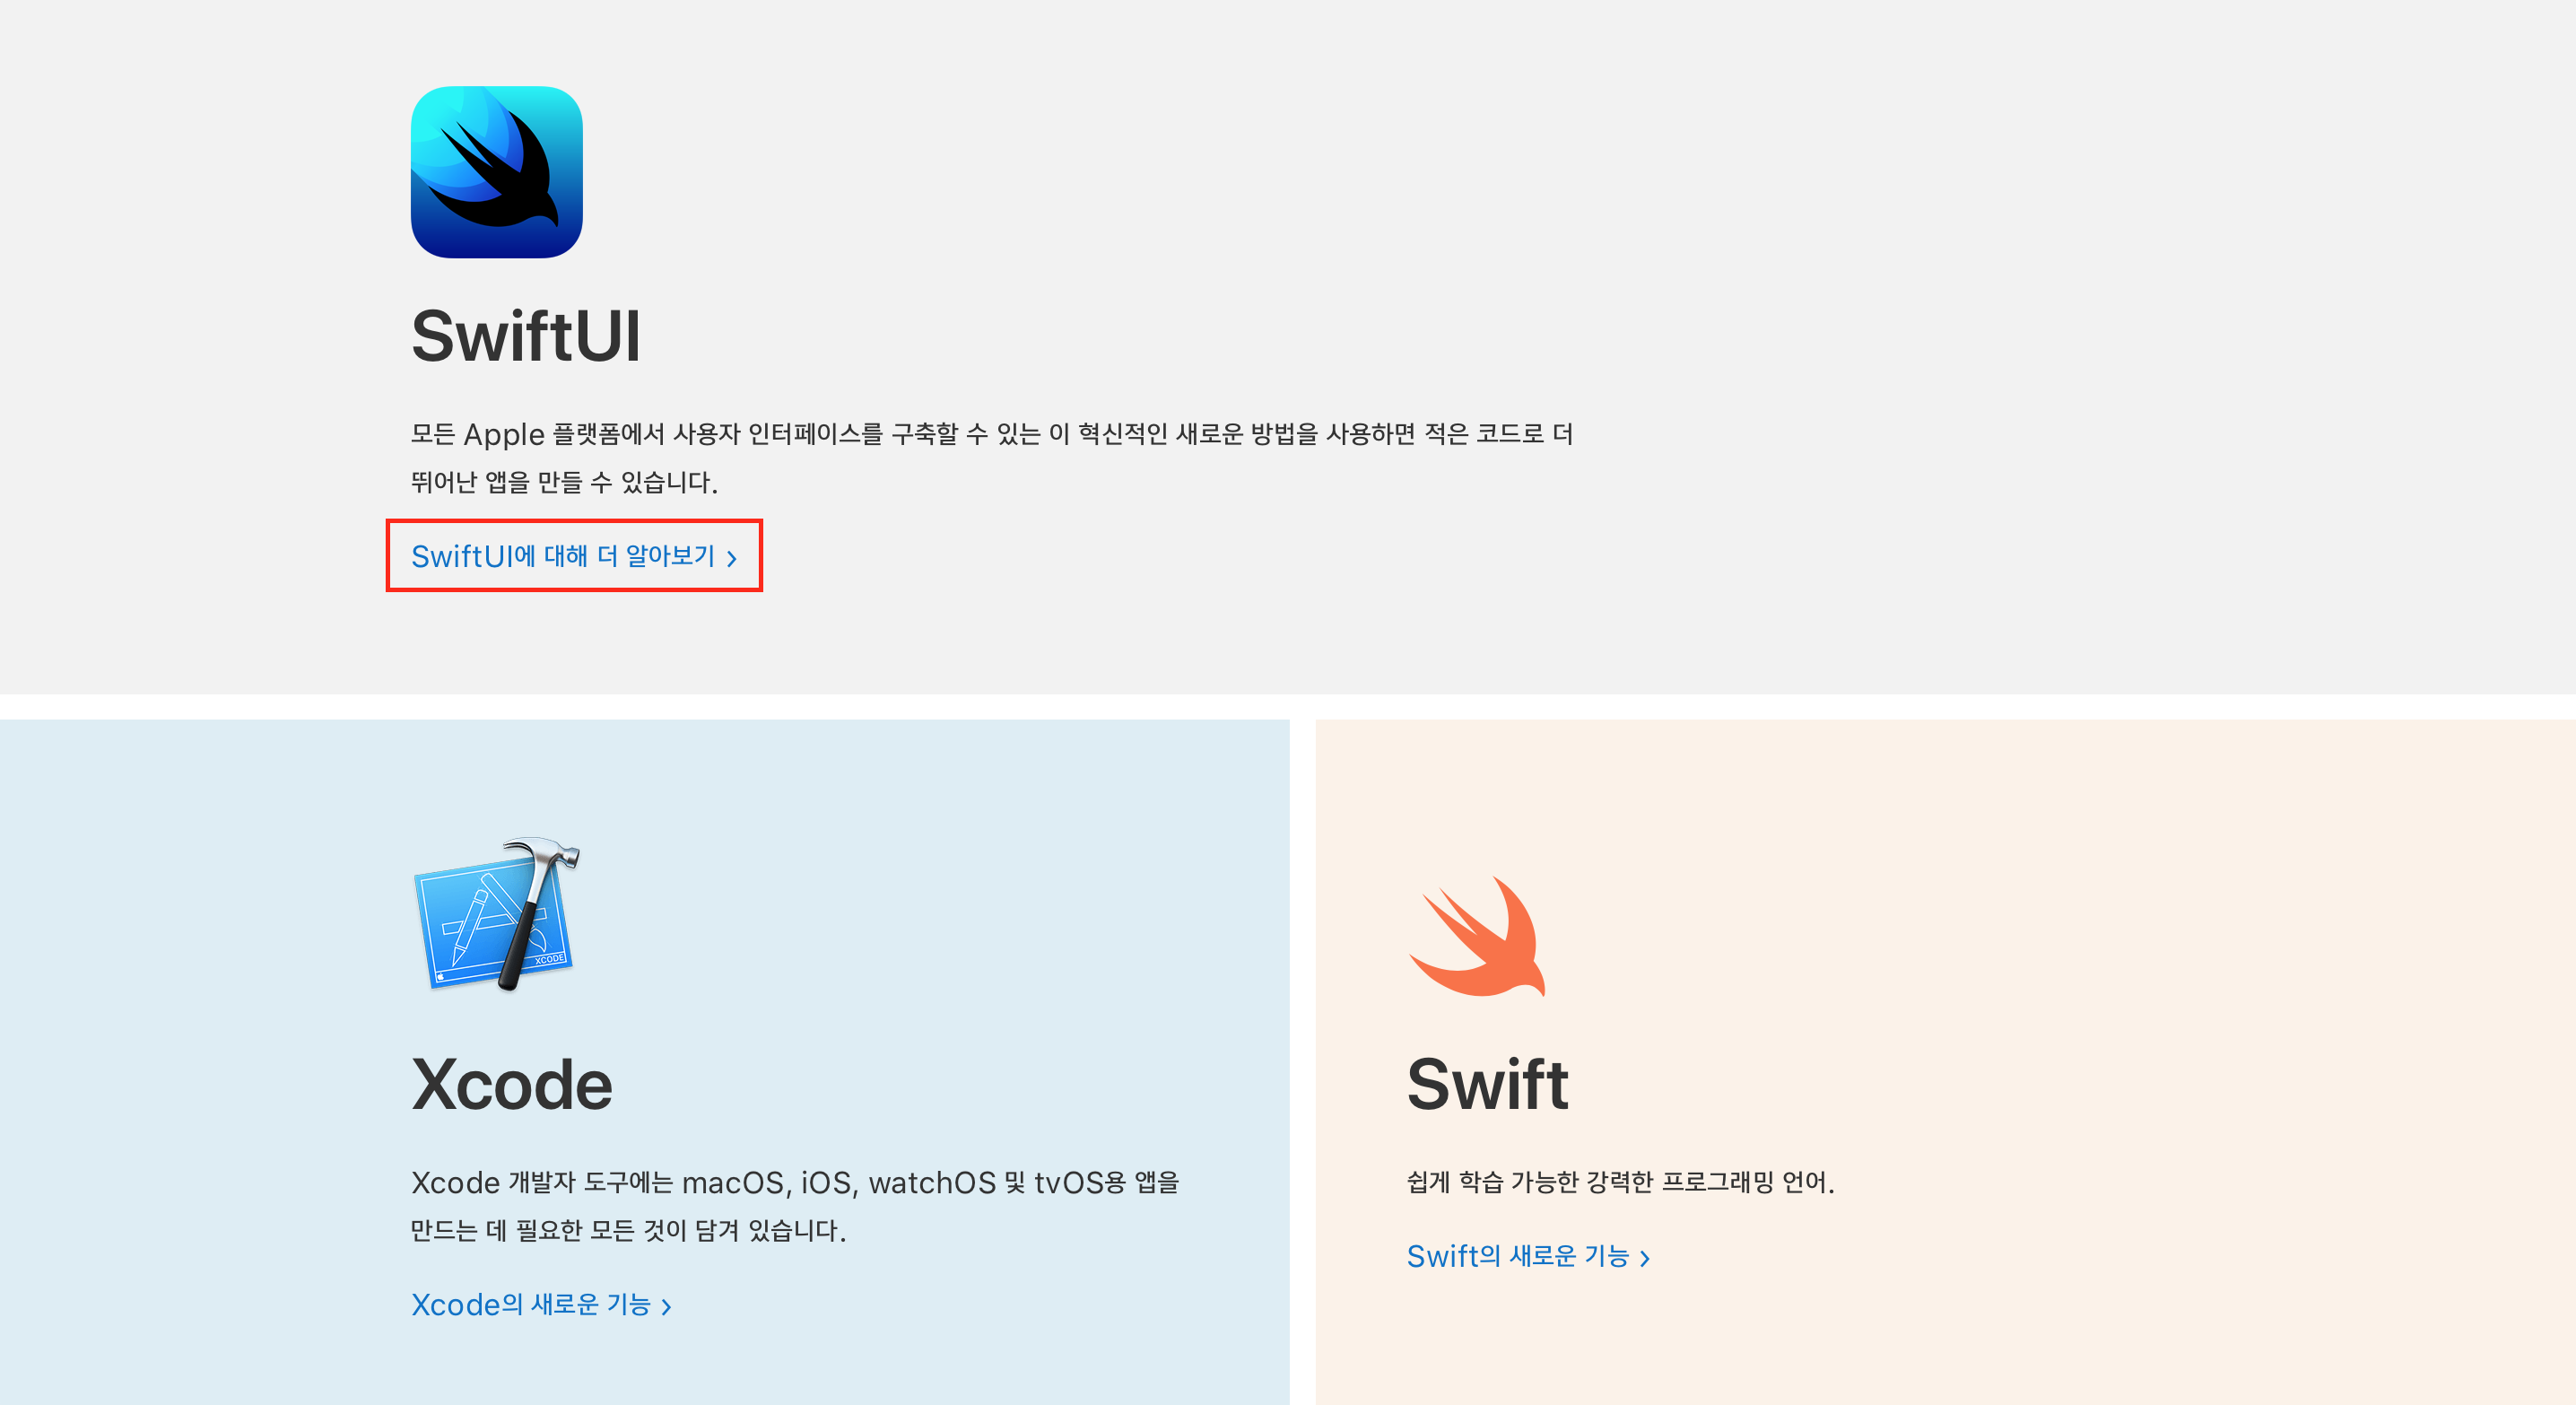
Task: Click second SwiftUI description line 뛰어난 앱을
Action: (x=564, y=482)
